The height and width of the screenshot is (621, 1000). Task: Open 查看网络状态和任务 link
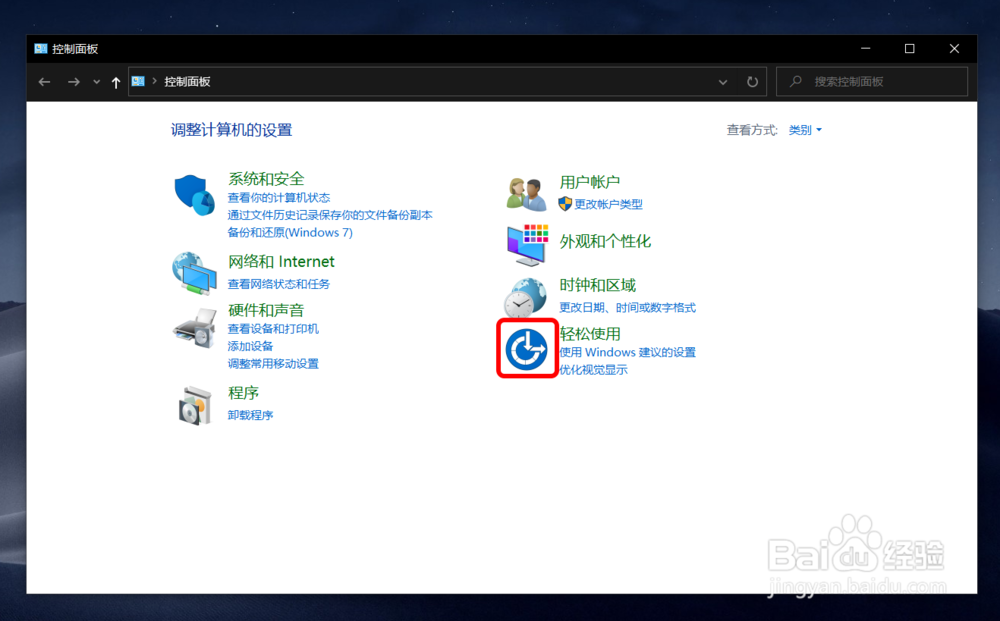tap(279, 284)
